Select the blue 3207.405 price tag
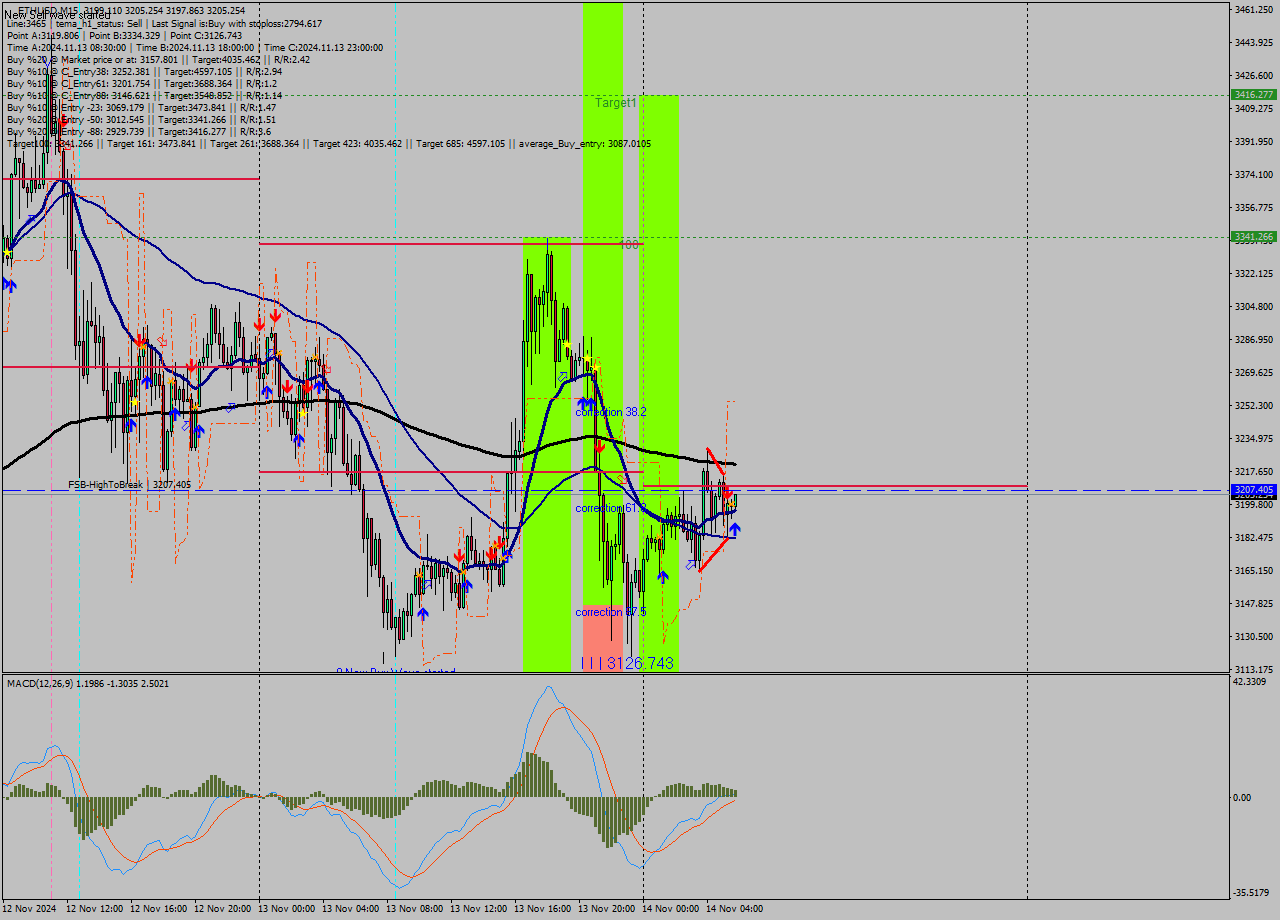 click(x=1253, y=490)
